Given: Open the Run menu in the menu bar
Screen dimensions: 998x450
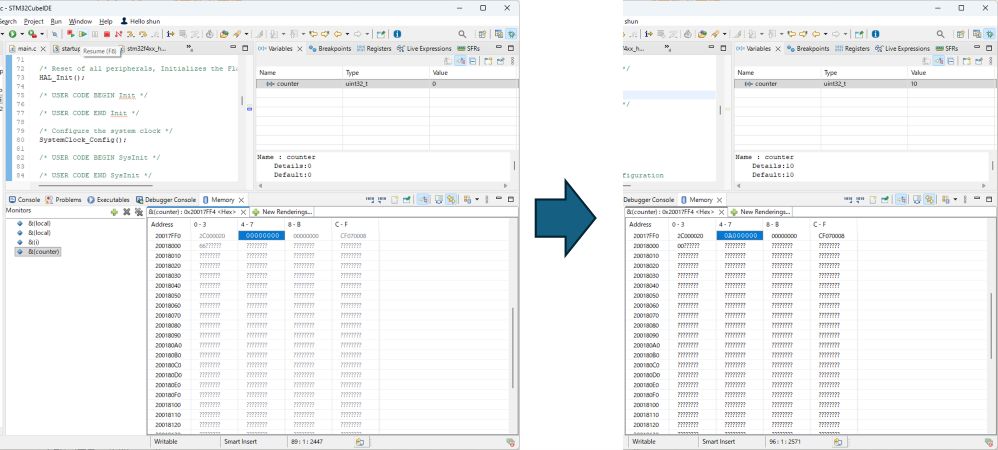Looking at the screenshot, I should coord(55,20).
